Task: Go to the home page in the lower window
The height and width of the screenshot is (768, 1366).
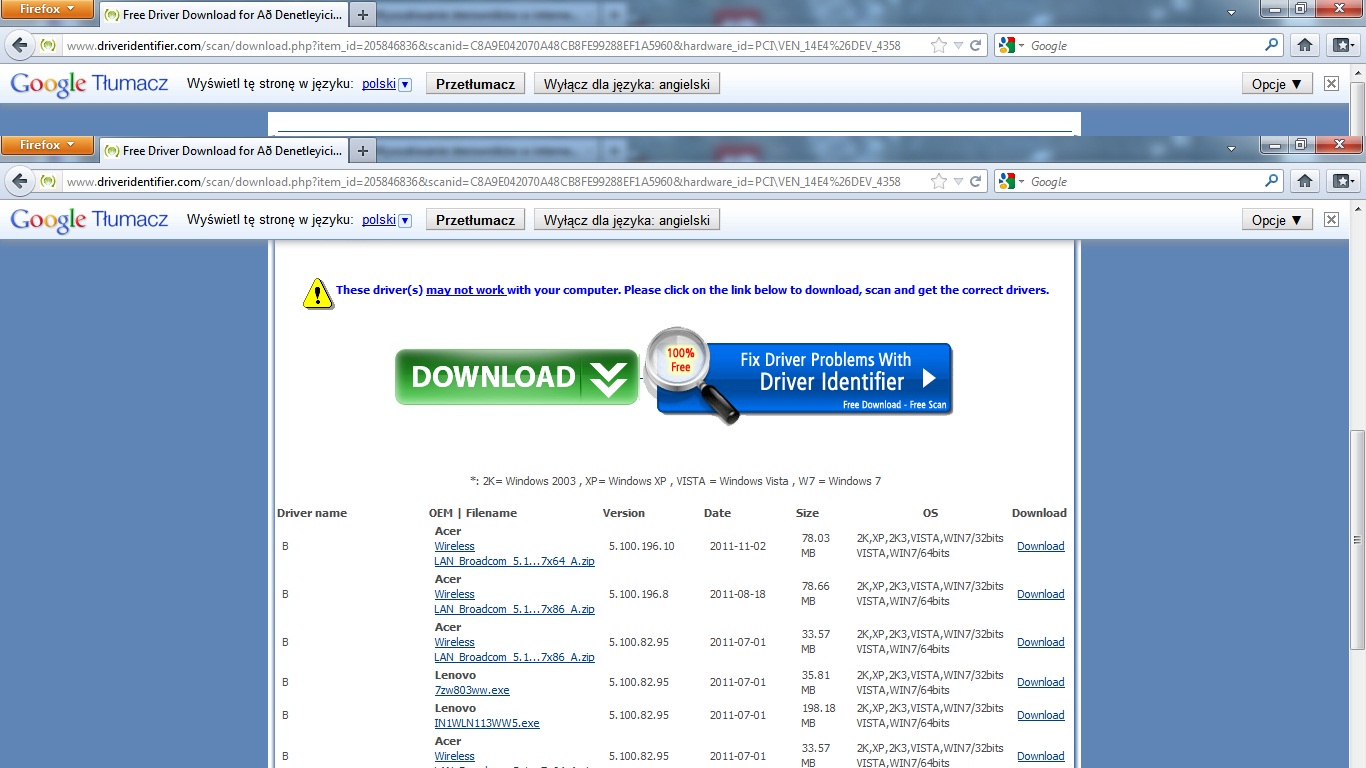Action: 1305,181
